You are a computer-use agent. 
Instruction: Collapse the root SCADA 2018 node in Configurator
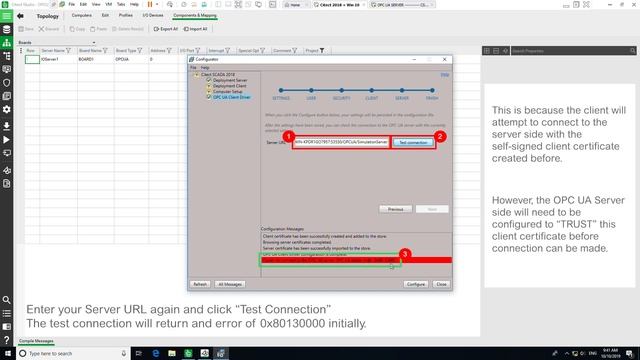pos(196,75)
